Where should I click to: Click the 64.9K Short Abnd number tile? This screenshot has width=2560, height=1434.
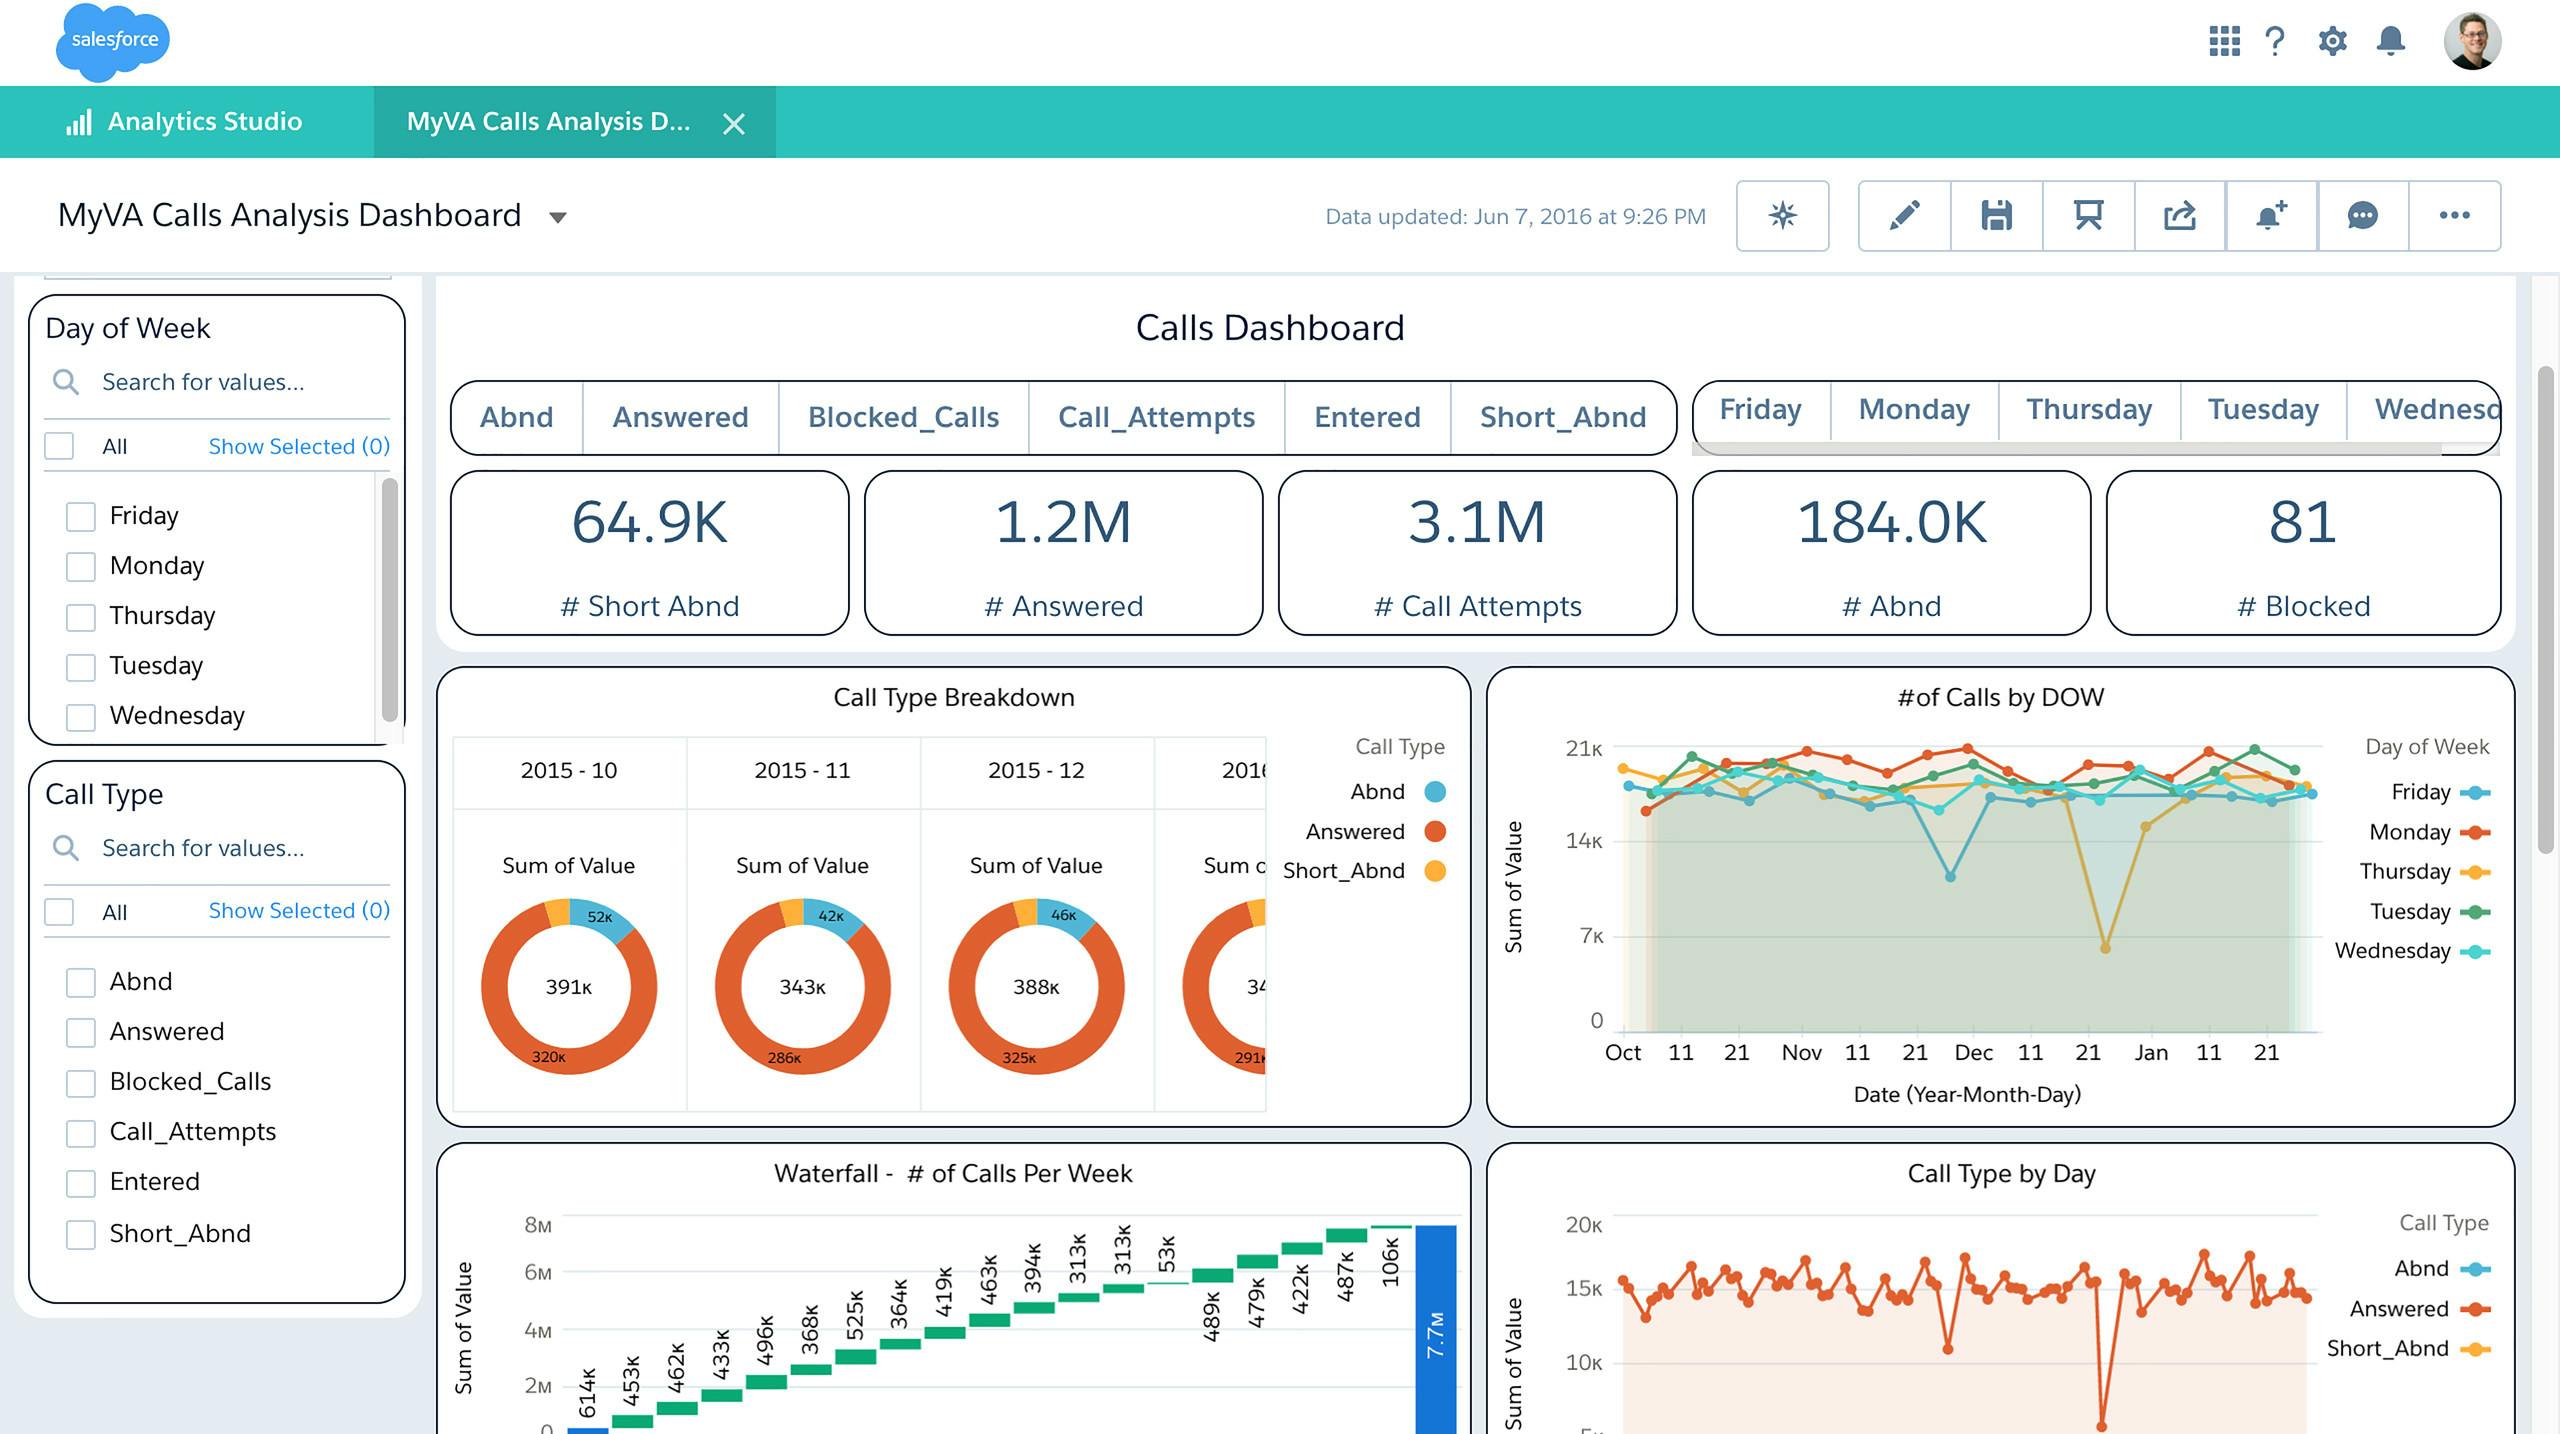pos(650,553)
